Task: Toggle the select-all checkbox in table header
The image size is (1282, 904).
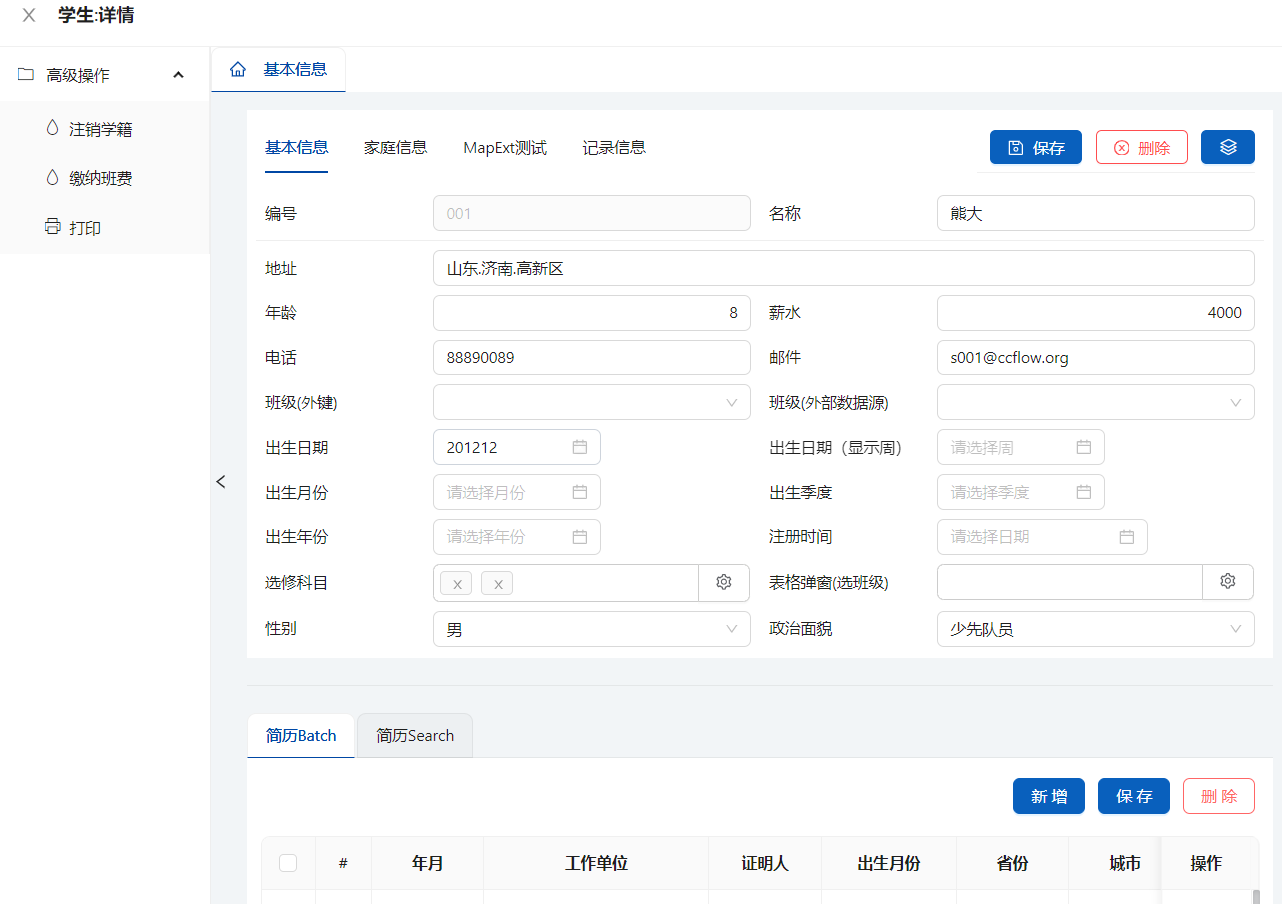Action: (x=288, y=863)
